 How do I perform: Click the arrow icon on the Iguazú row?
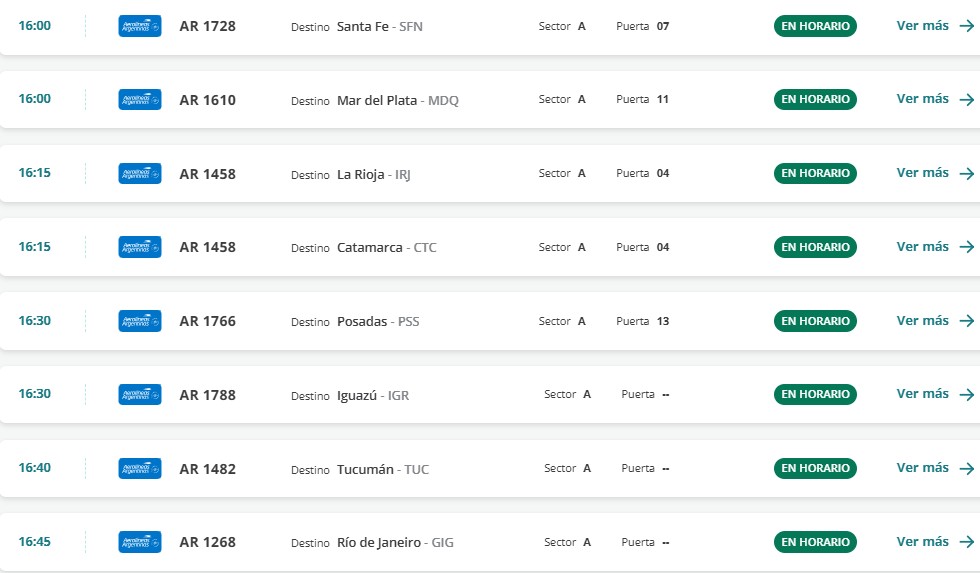click(x=966, y=395)
